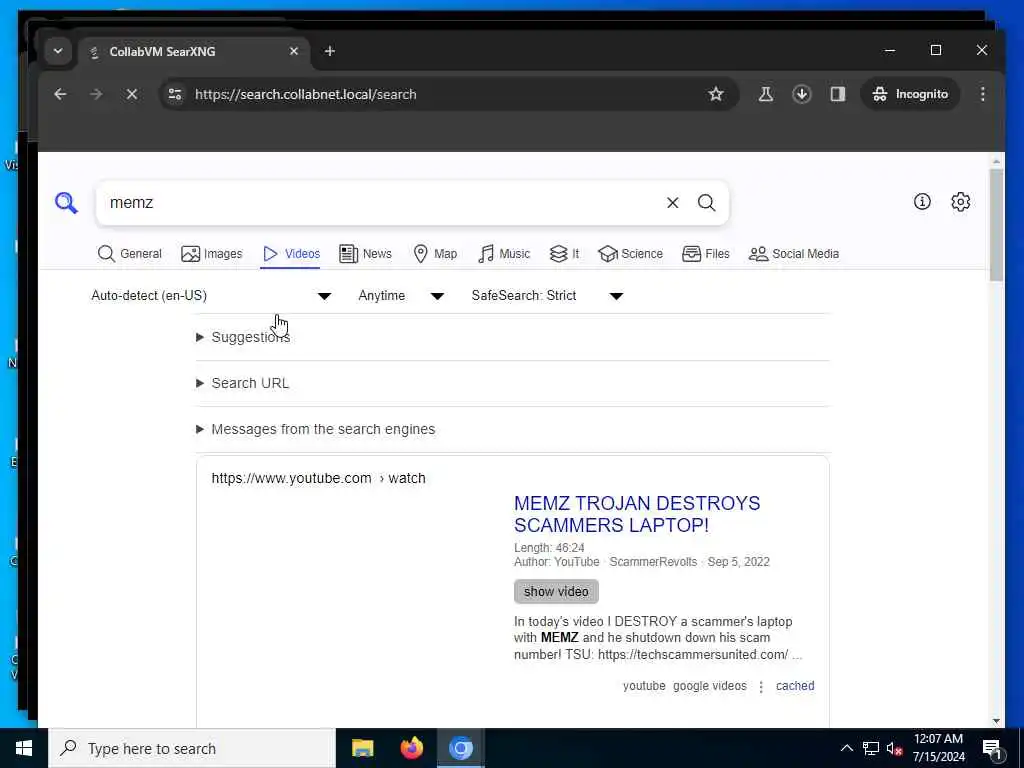Switch to the General category

coord(129,253)
